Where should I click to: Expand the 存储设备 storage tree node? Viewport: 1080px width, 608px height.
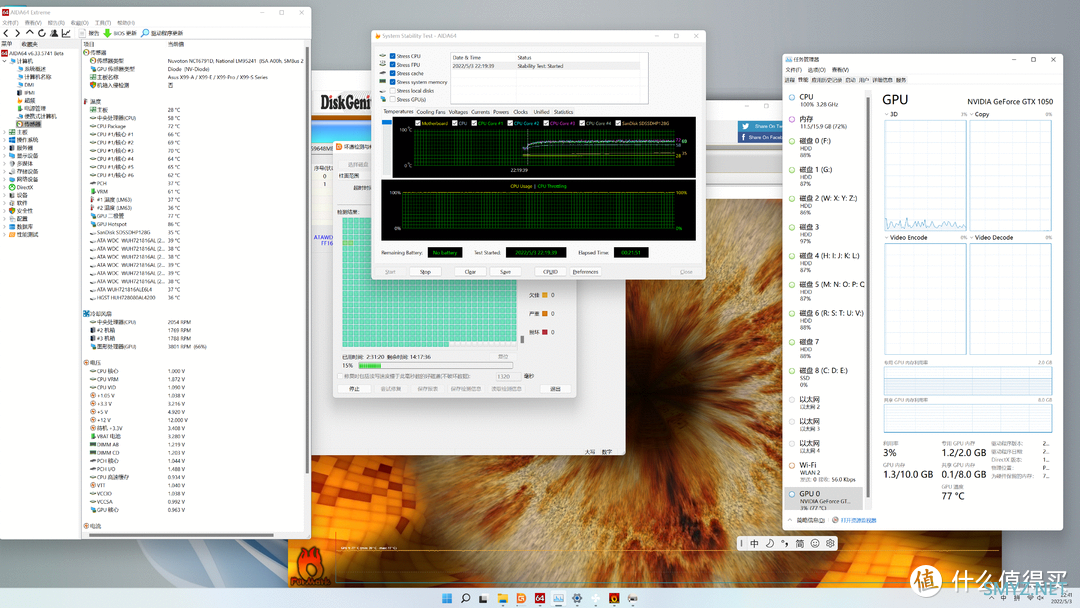tap(4, 171)
